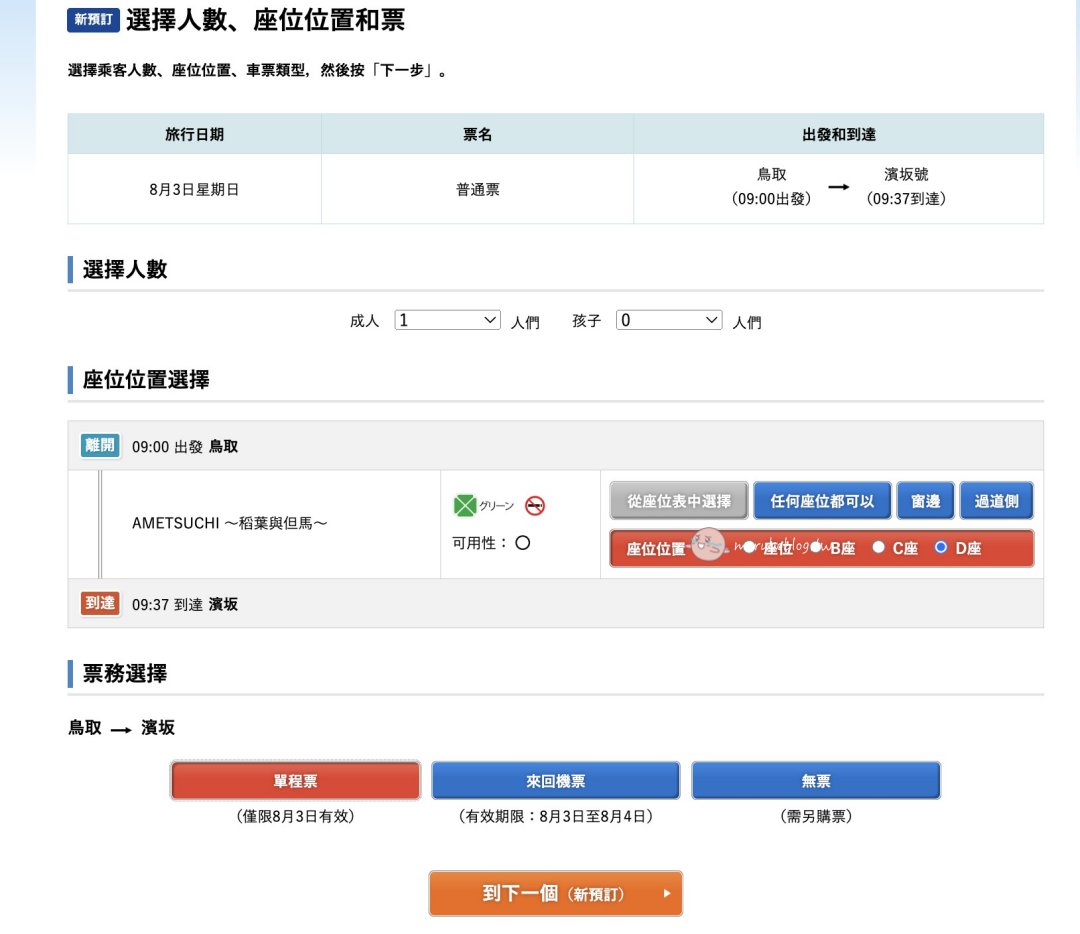Select the first 座位 radio button
This screenshot has width=1080, height=934.
(x=749, y=547)
